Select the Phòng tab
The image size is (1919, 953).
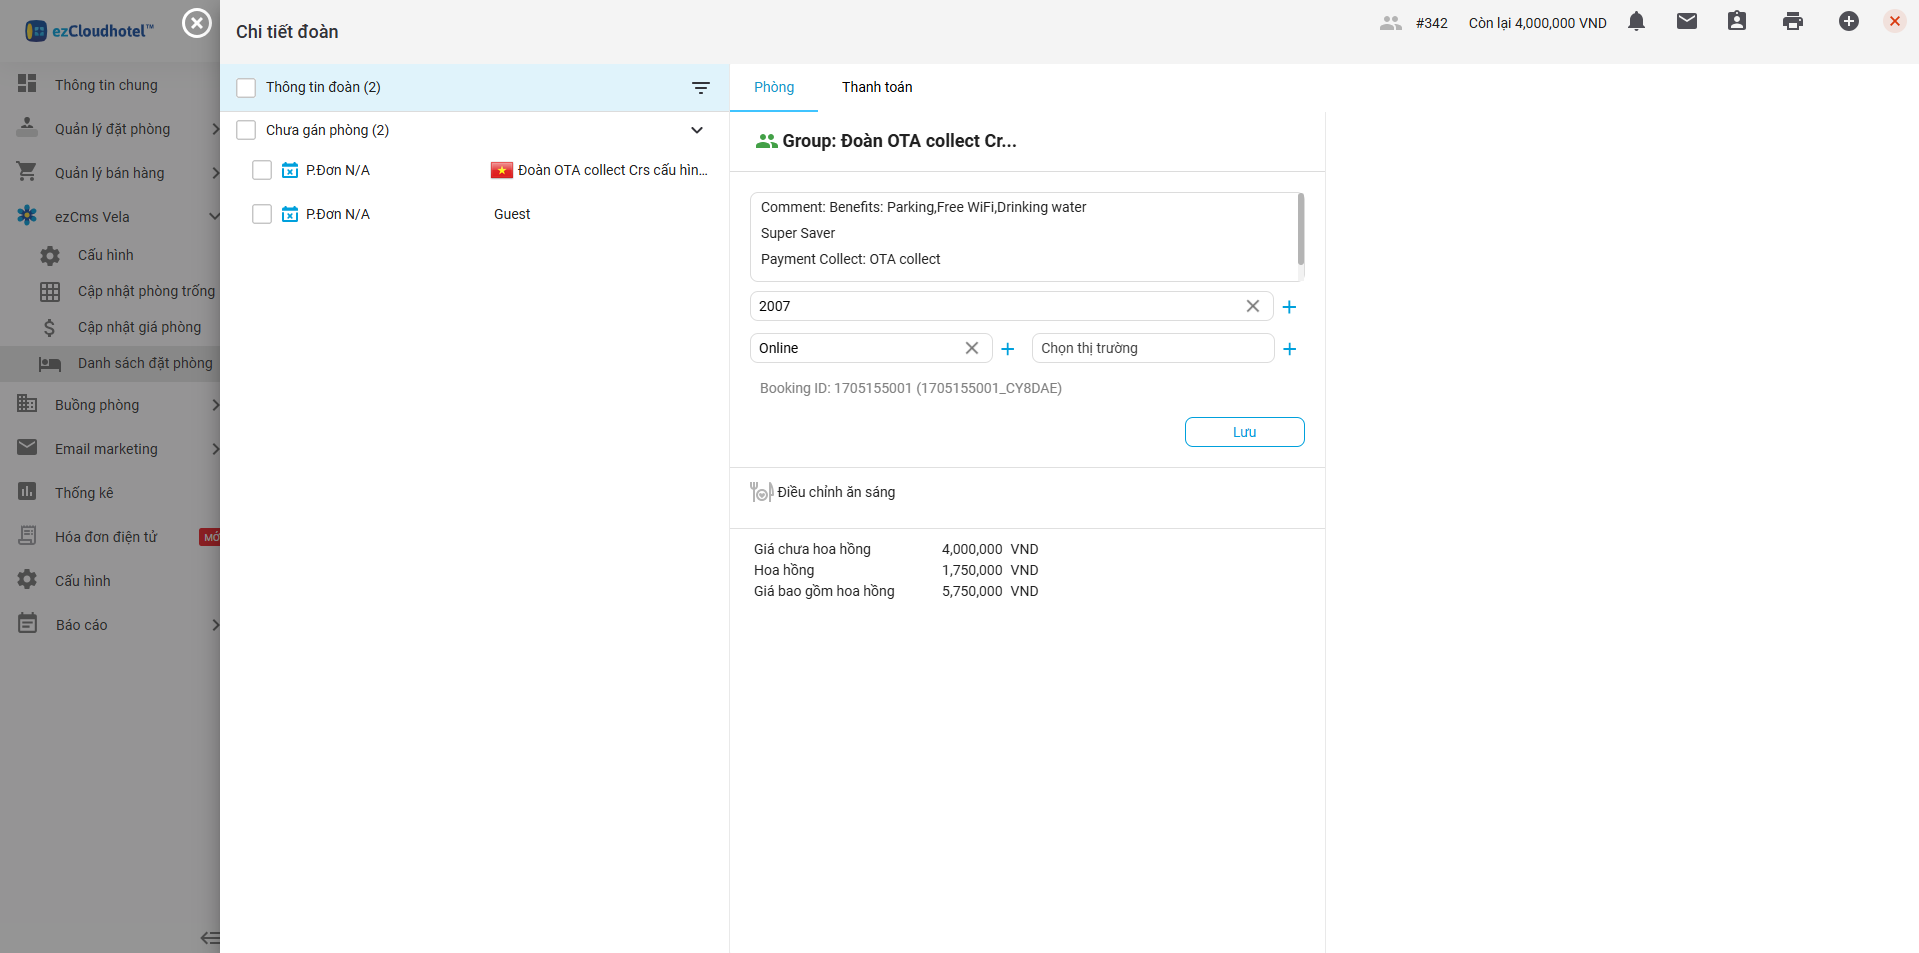(774, 87)
